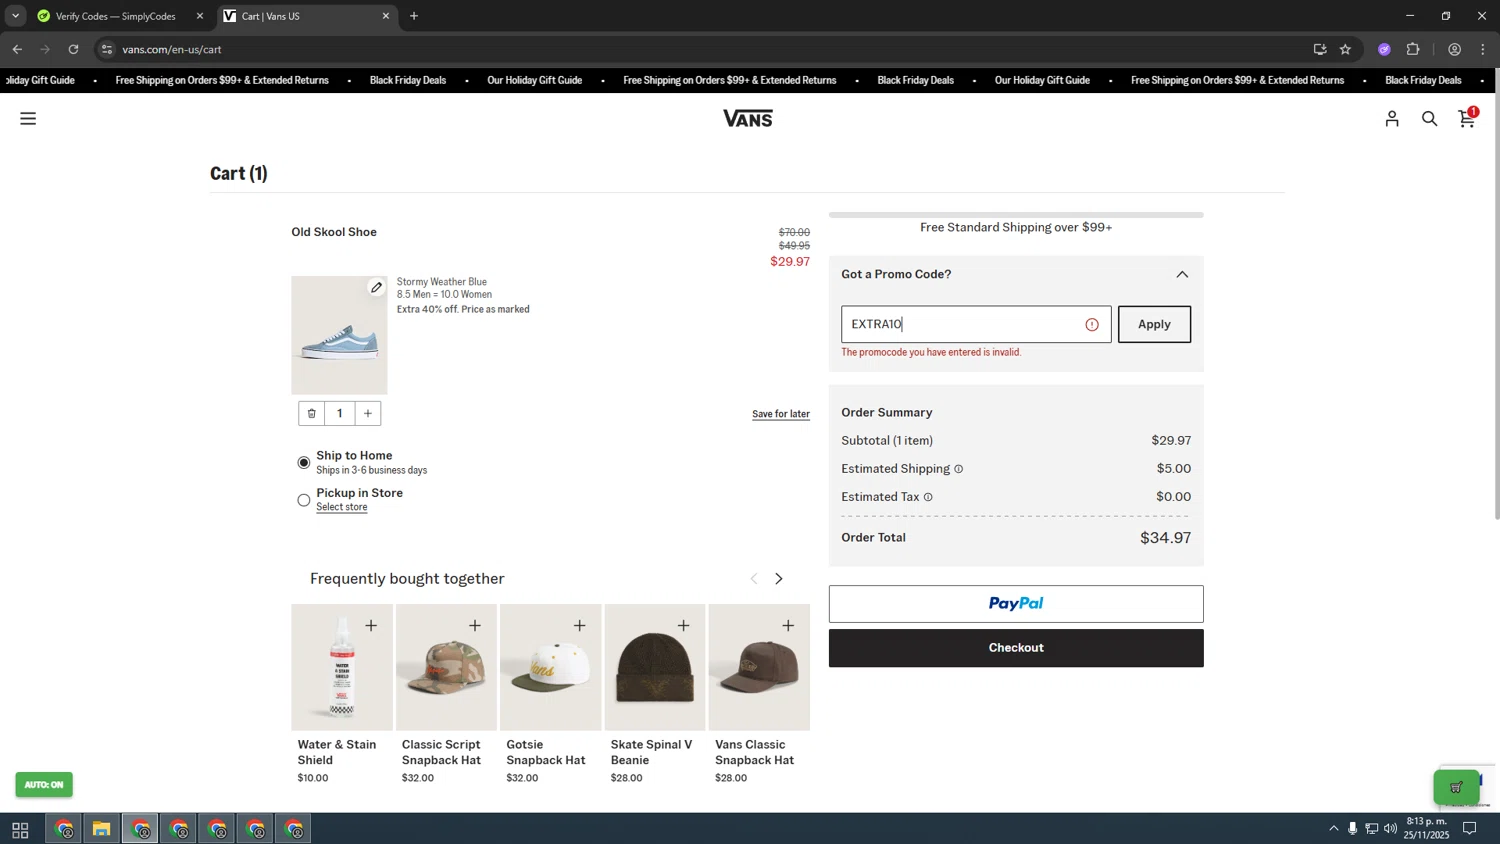Open the account profile icon

click(x=1392, y=119)
